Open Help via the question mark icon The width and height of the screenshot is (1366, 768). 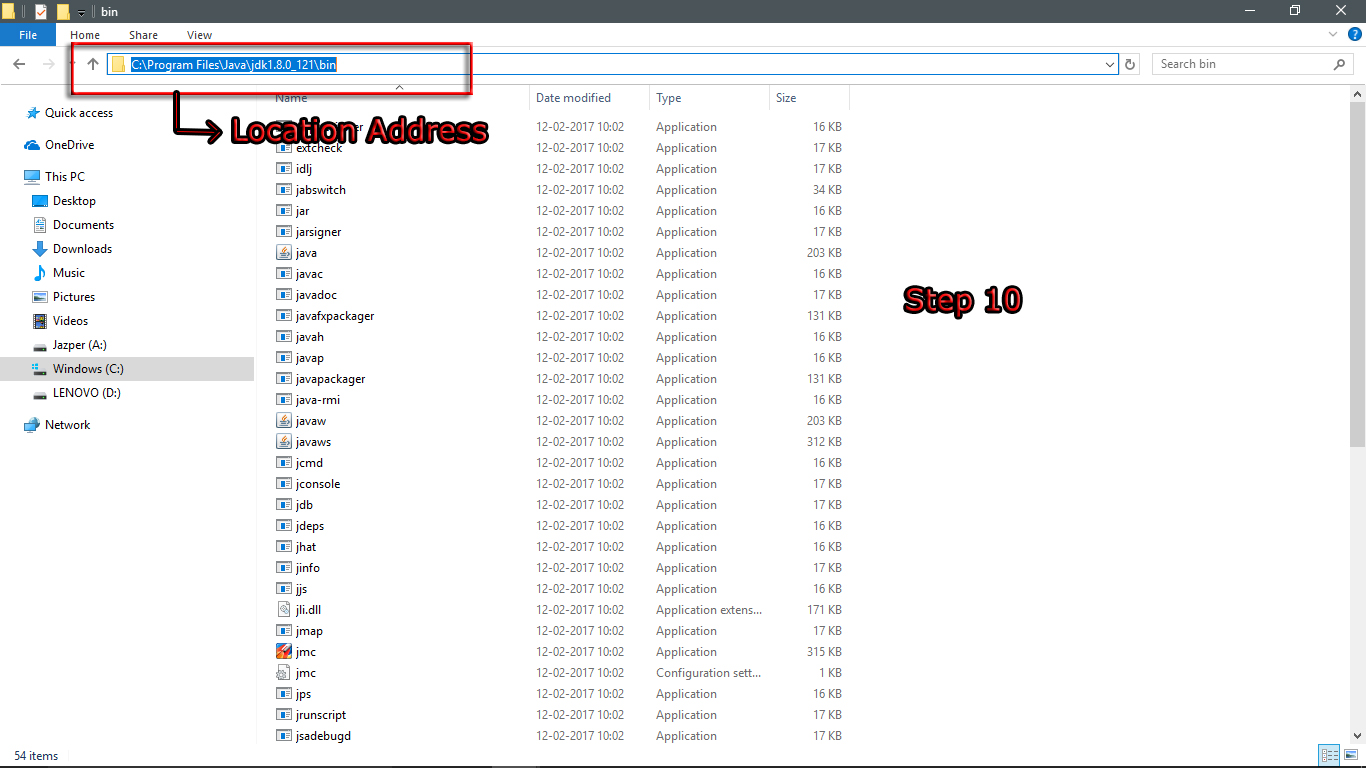(x=1357, y=34)
